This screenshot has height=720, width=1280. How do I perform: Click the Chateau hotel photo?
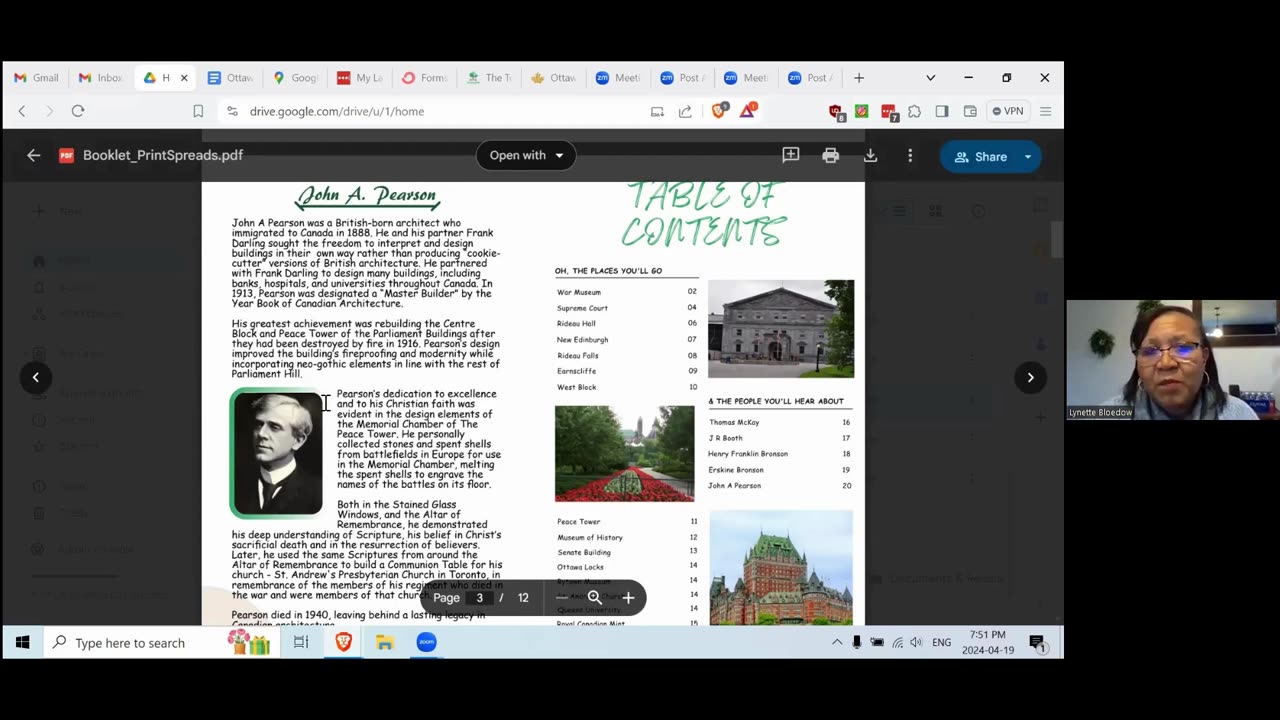tap(781, 567)
